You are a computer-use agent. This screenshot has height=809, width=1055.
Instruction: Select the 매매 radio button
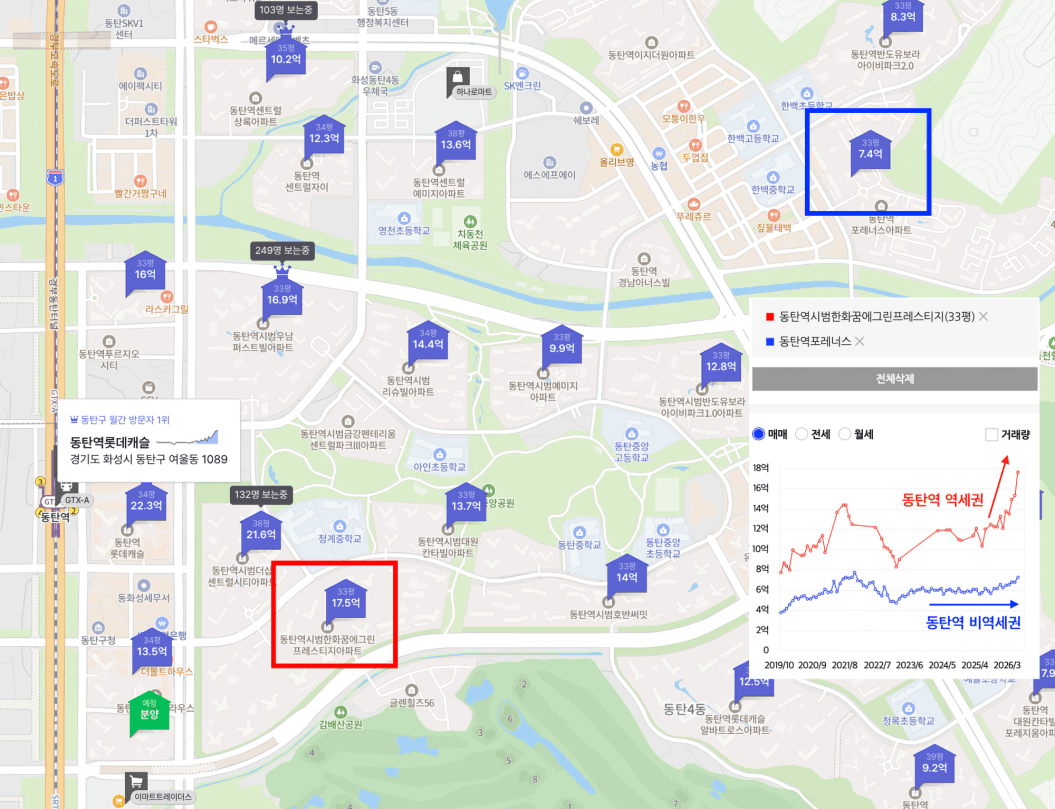[759, 434]
